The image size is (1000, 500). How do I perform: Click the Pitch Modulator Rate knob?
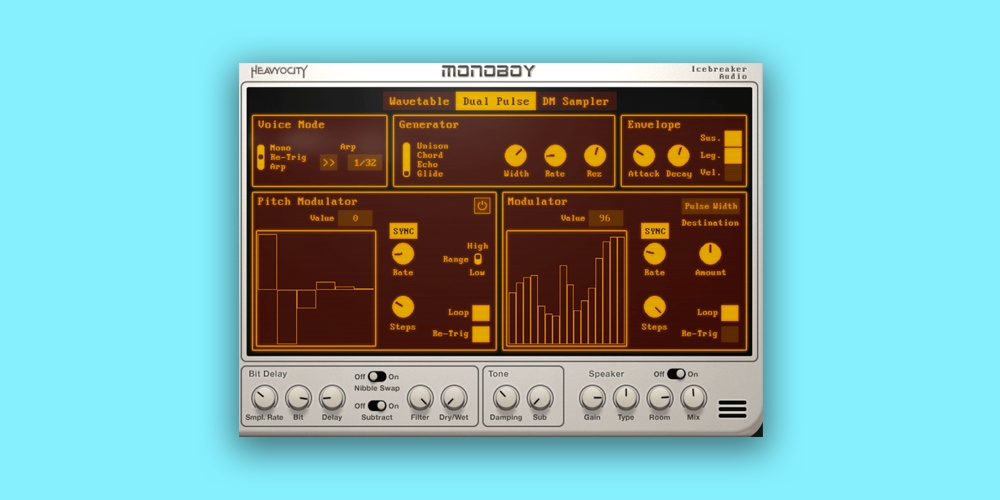(x=403, y=254)
